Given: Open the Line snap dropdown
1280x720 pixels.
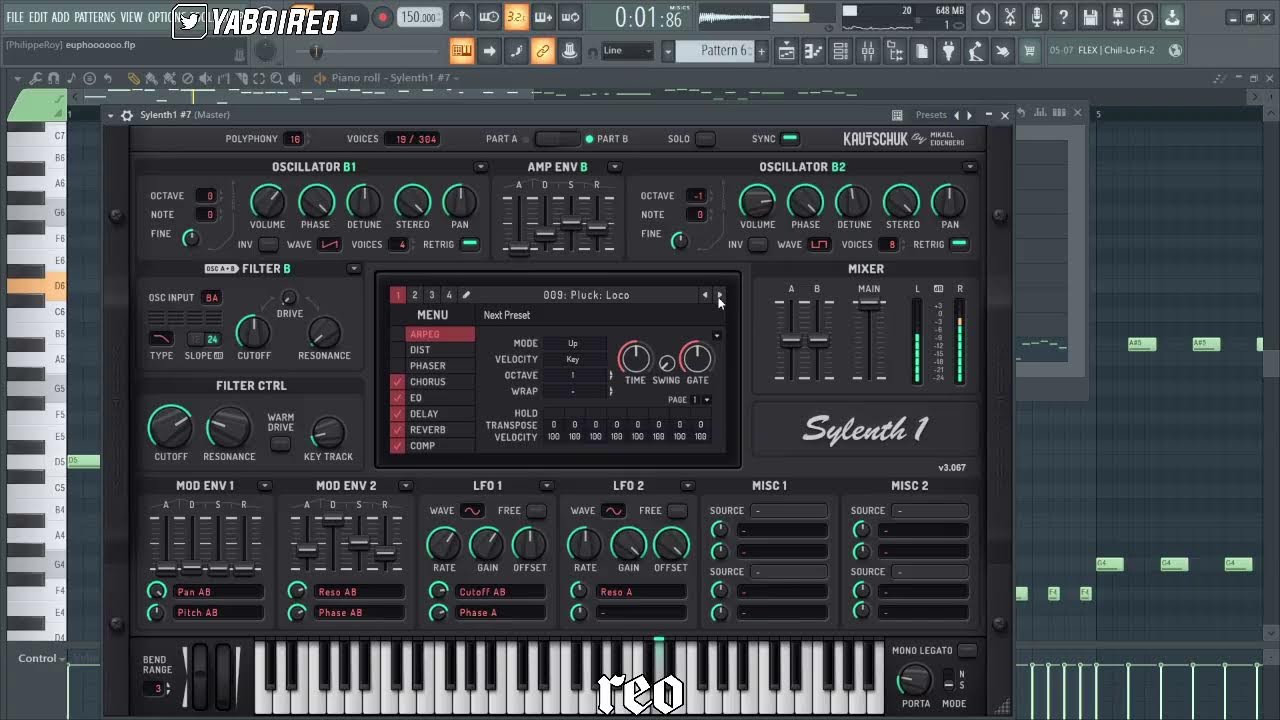Looking at the screenshot, I should pyautogui.click(x=627, y=51).
